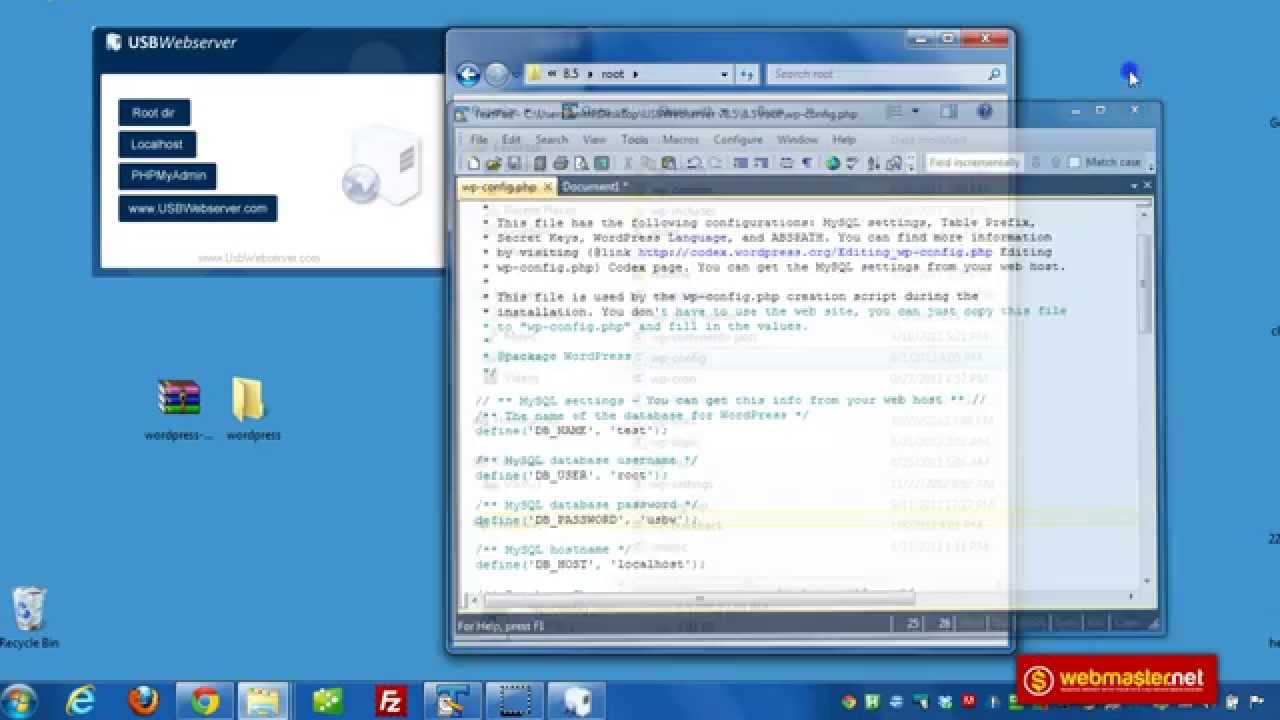Image resolution: width=1280 pixels, height=720 pixels.
Task: Select the wordpress RAR archive on desktop
Action: tap(179, 409)
